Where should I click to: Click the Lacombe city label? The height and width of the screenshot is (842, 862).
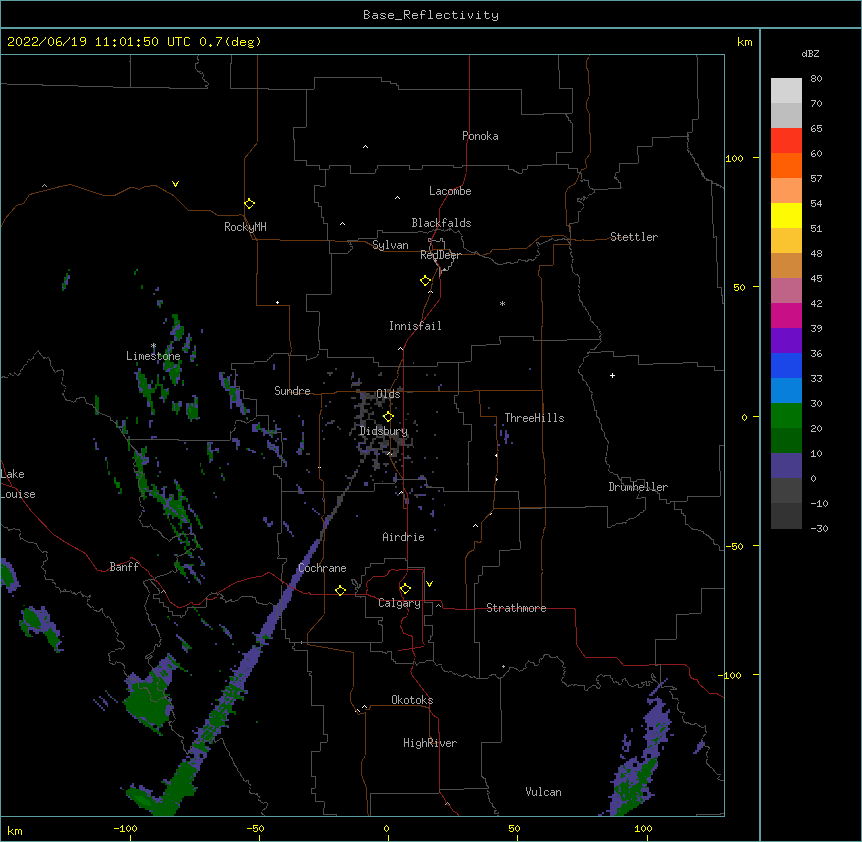click(x=450, y=191)
